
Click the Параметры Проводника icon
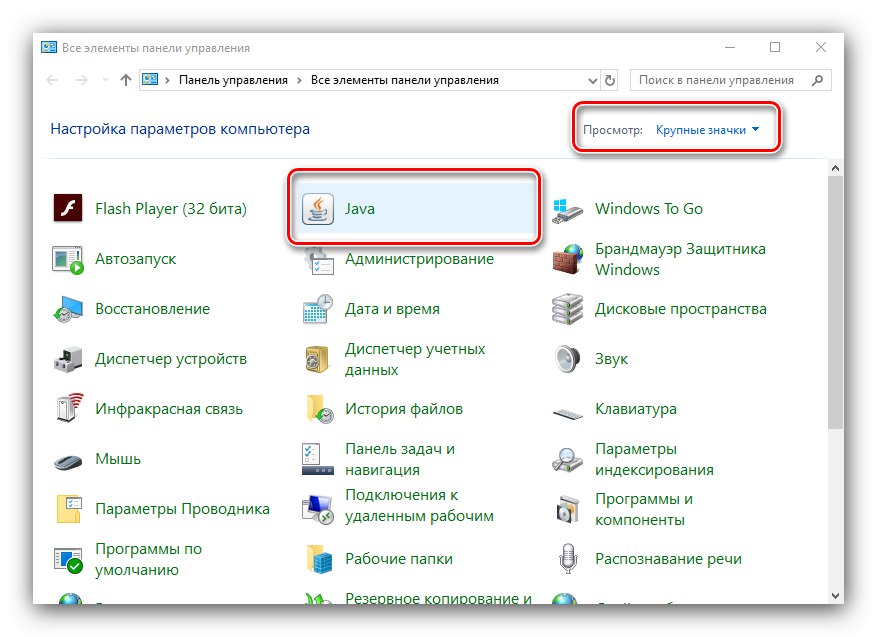(x=69, y=509)
